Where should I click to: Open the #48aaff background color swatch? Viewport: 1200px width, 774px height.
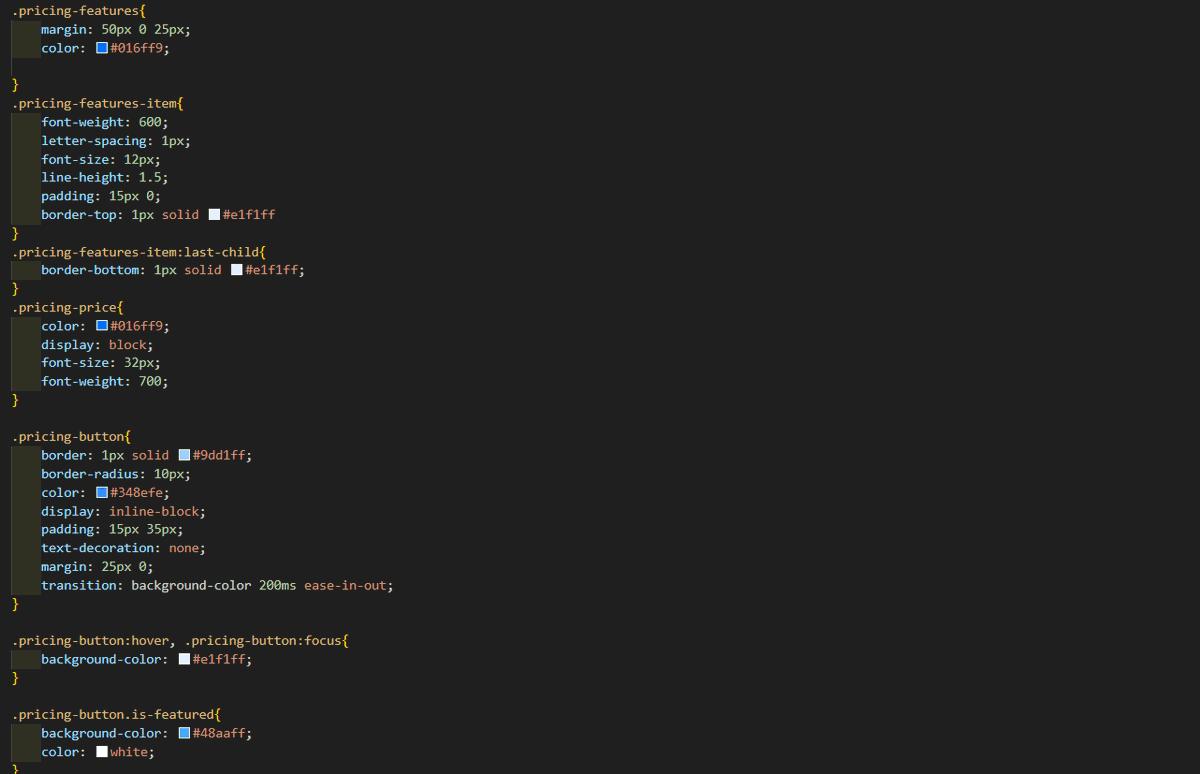pos(184,733)
